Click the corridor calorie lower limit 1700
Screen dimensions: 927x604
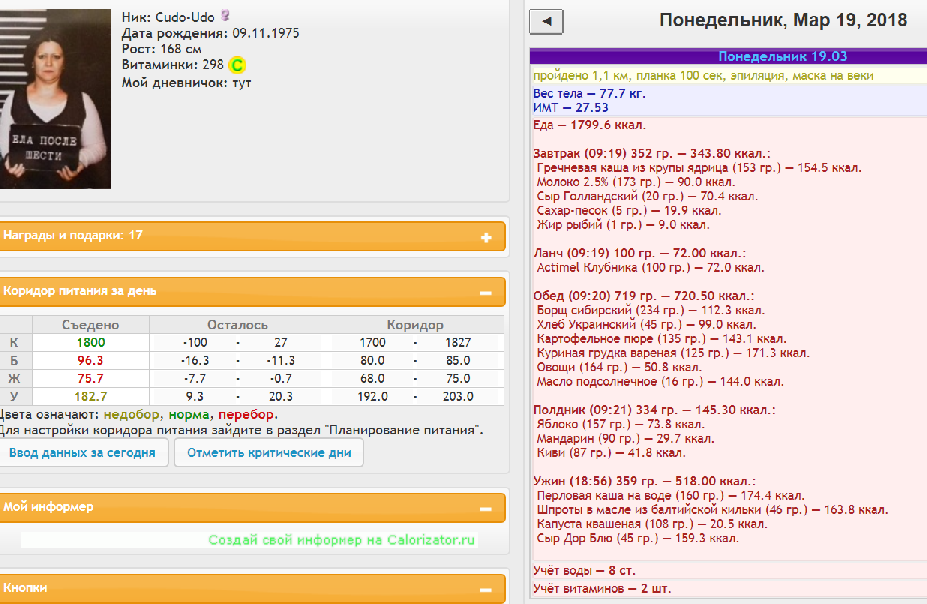pyautogui.click(x=372, y=343)
